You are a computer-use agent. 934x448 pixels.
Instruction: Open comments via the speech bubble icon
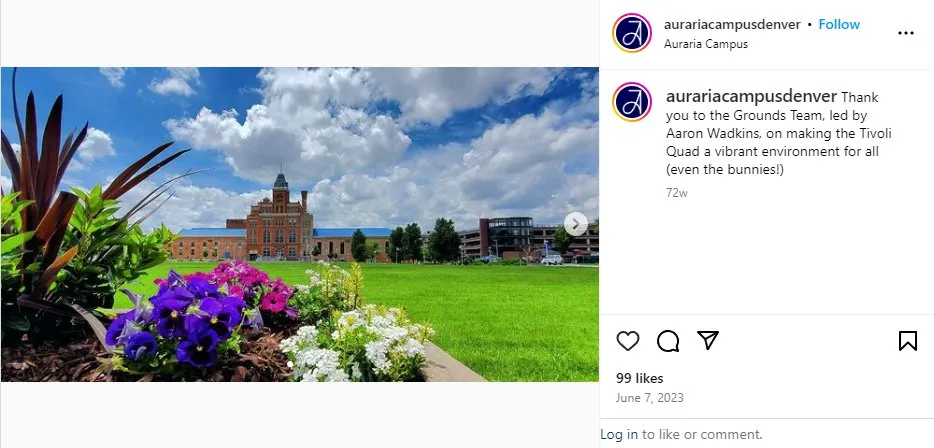click(668, 341)
